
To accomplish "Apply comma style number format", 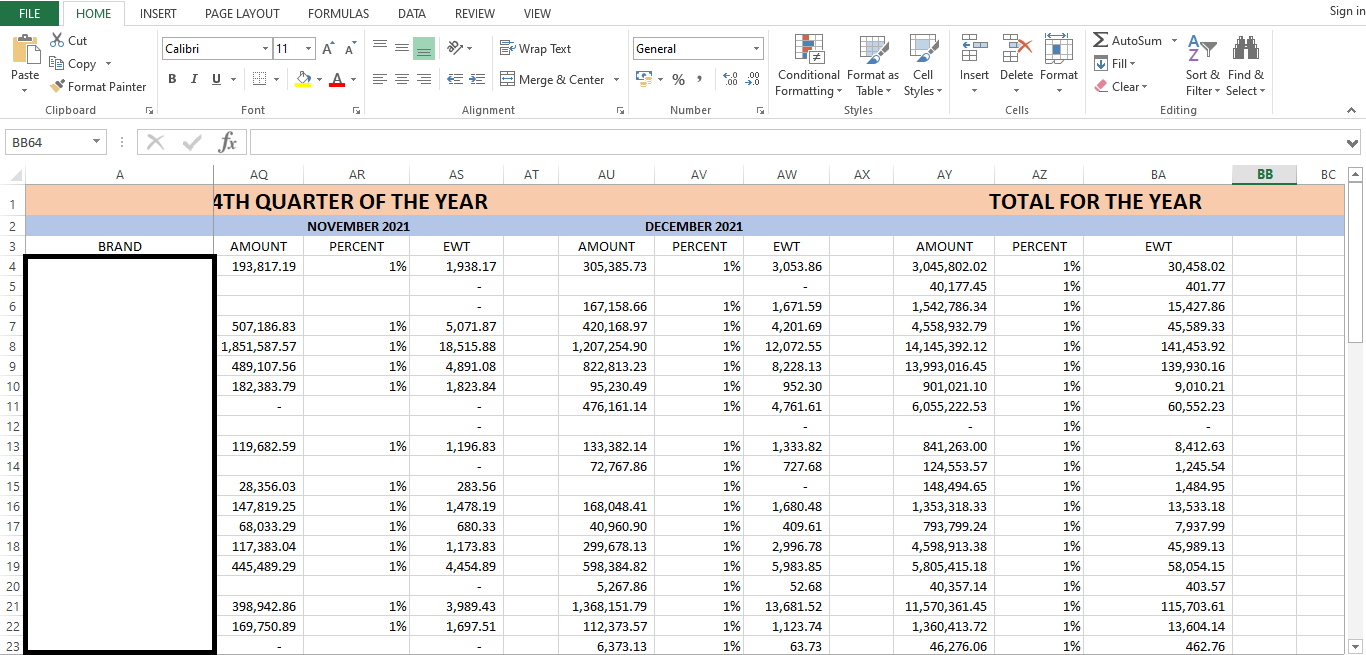I will click(x=700, y=79).
